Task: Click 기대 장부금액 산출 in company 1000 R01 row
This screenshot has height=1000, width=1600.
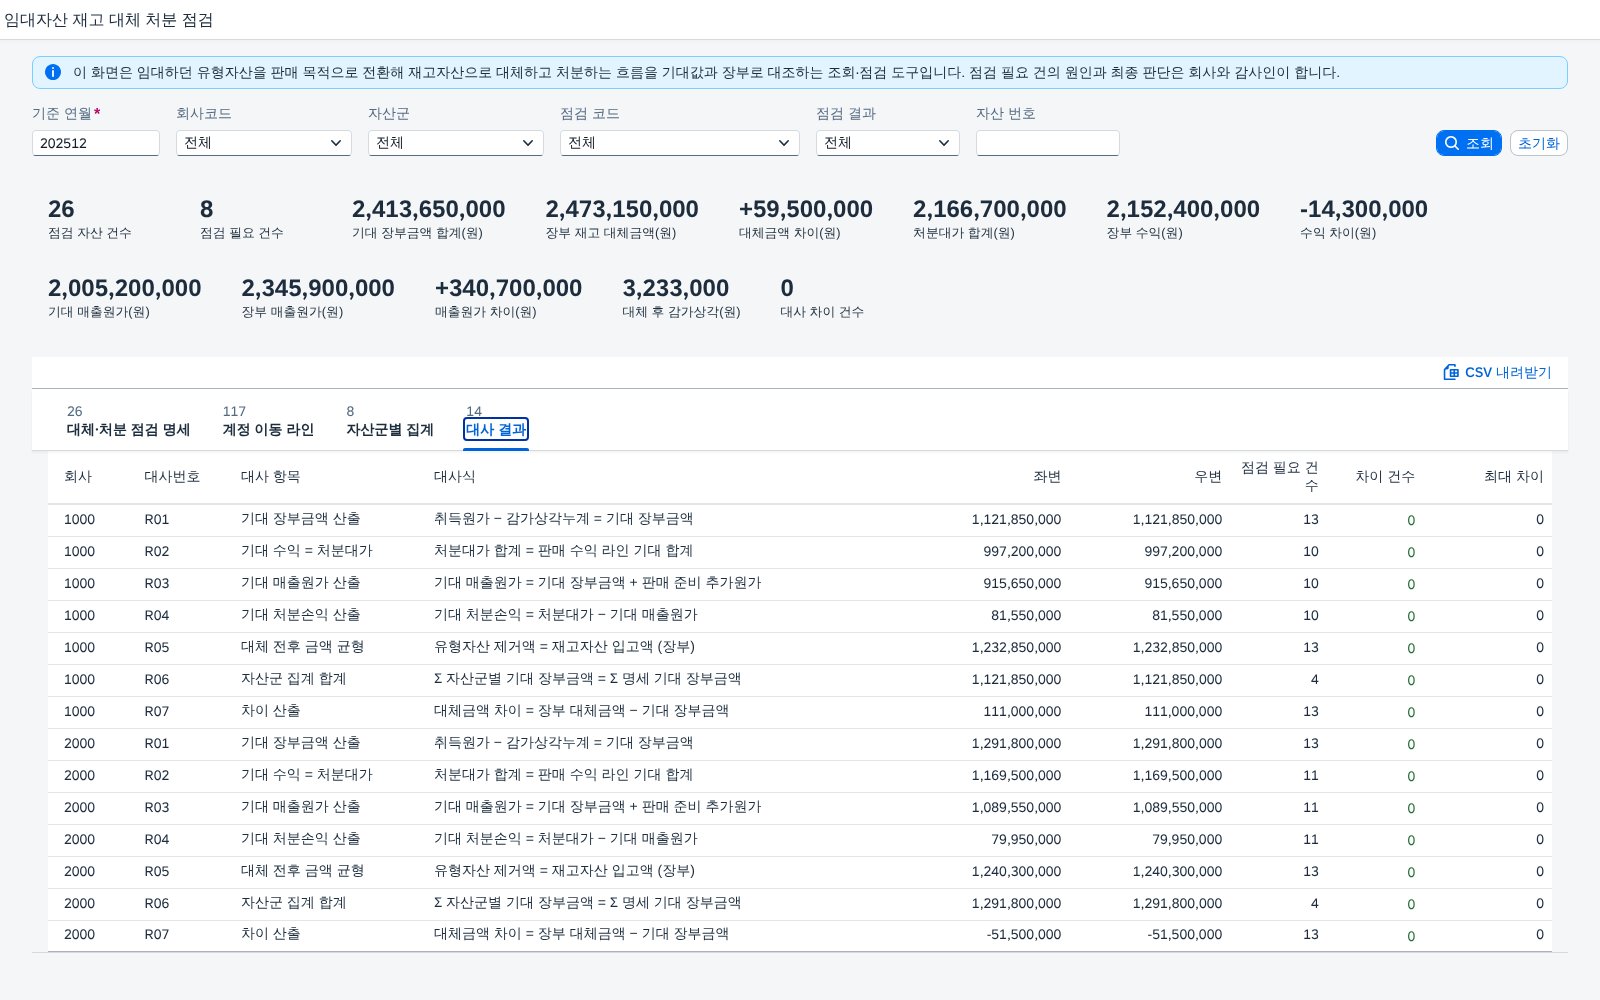Action: pyautogui.click(x=300, y=519)
